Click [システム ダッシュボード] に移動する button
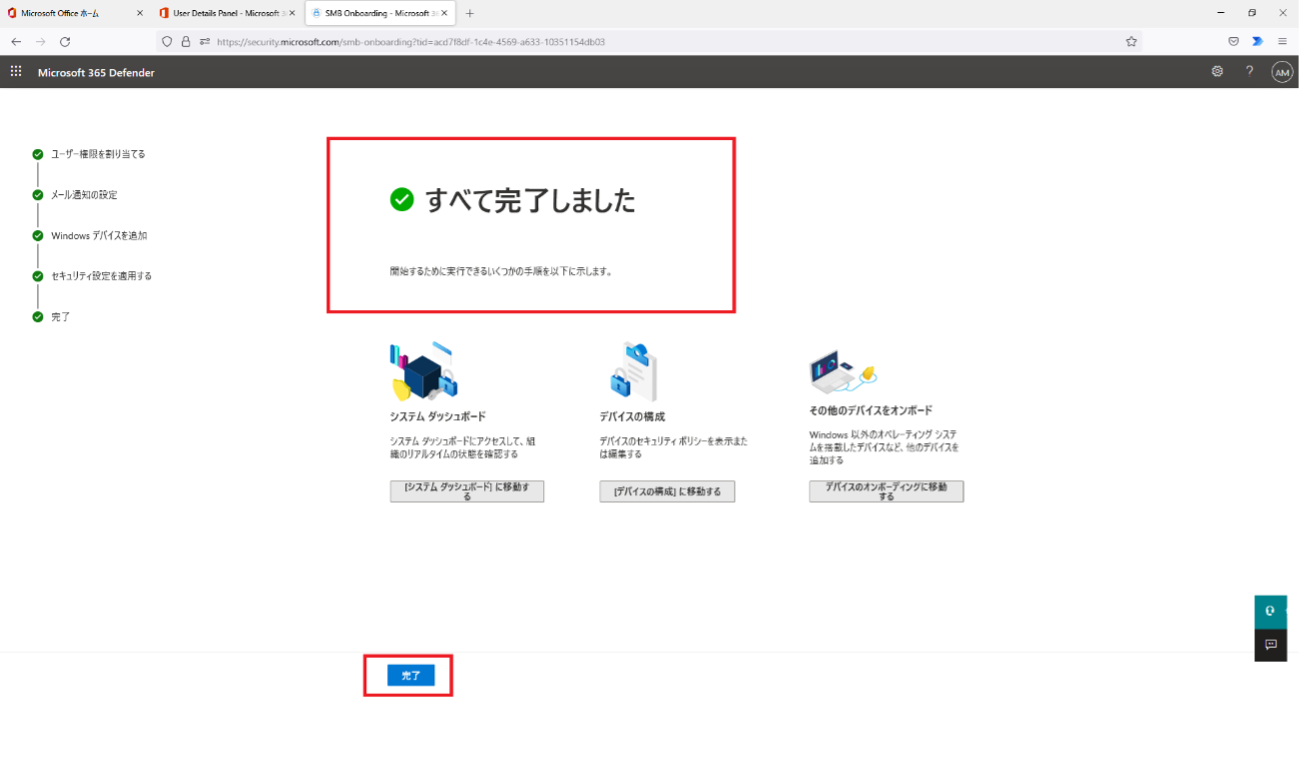Viewport: 1301px width, 757px height. point(467,491)
